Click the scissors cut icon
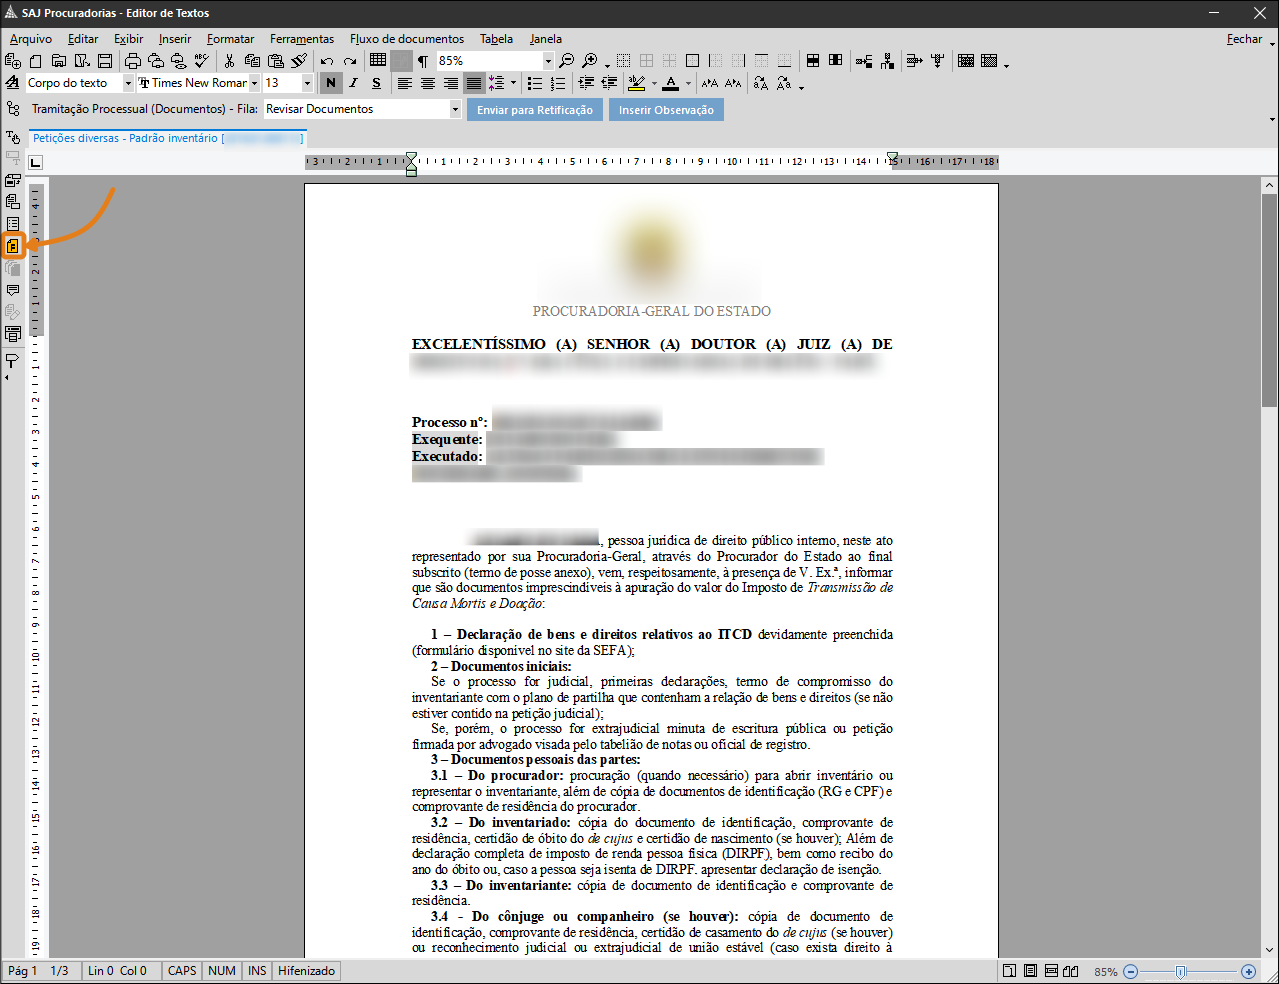This screenshot has width=1279, height=984. tap(229, 61)
